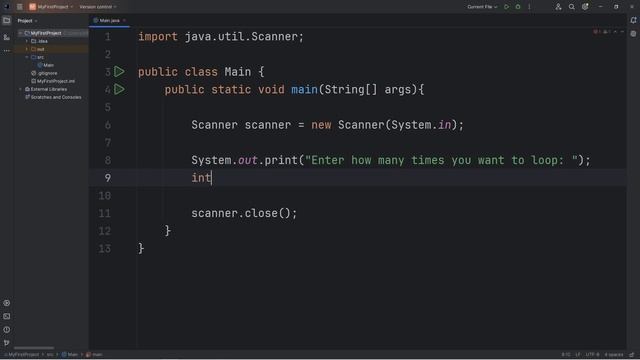Viewport: 640px width, 360px height.
Task: Click the cursor line:column position indicator
Action: (x=566, y=355)
